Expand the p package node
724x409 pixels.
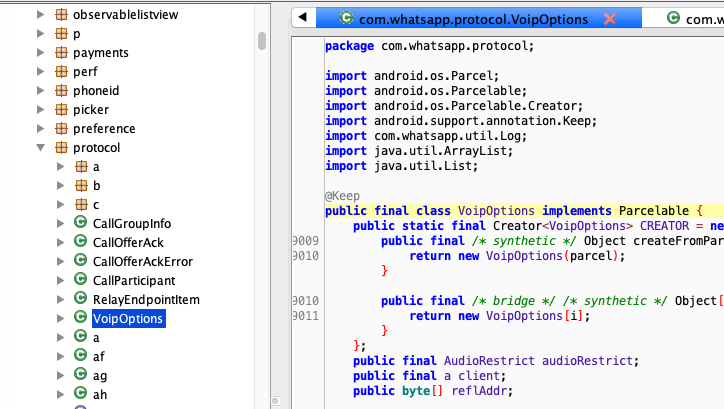(x=41, y=34)
